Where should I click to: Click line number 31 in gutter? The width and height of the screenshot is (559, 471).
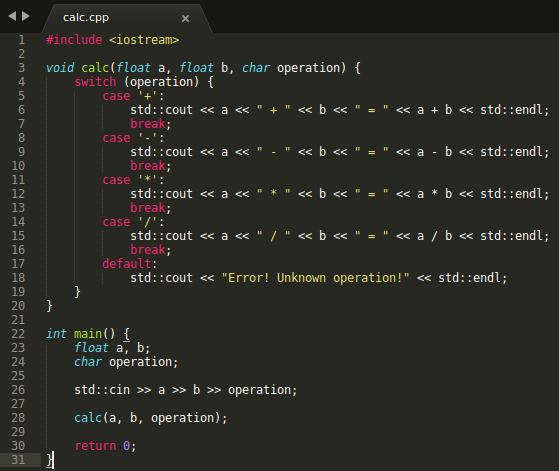[18, 460]
